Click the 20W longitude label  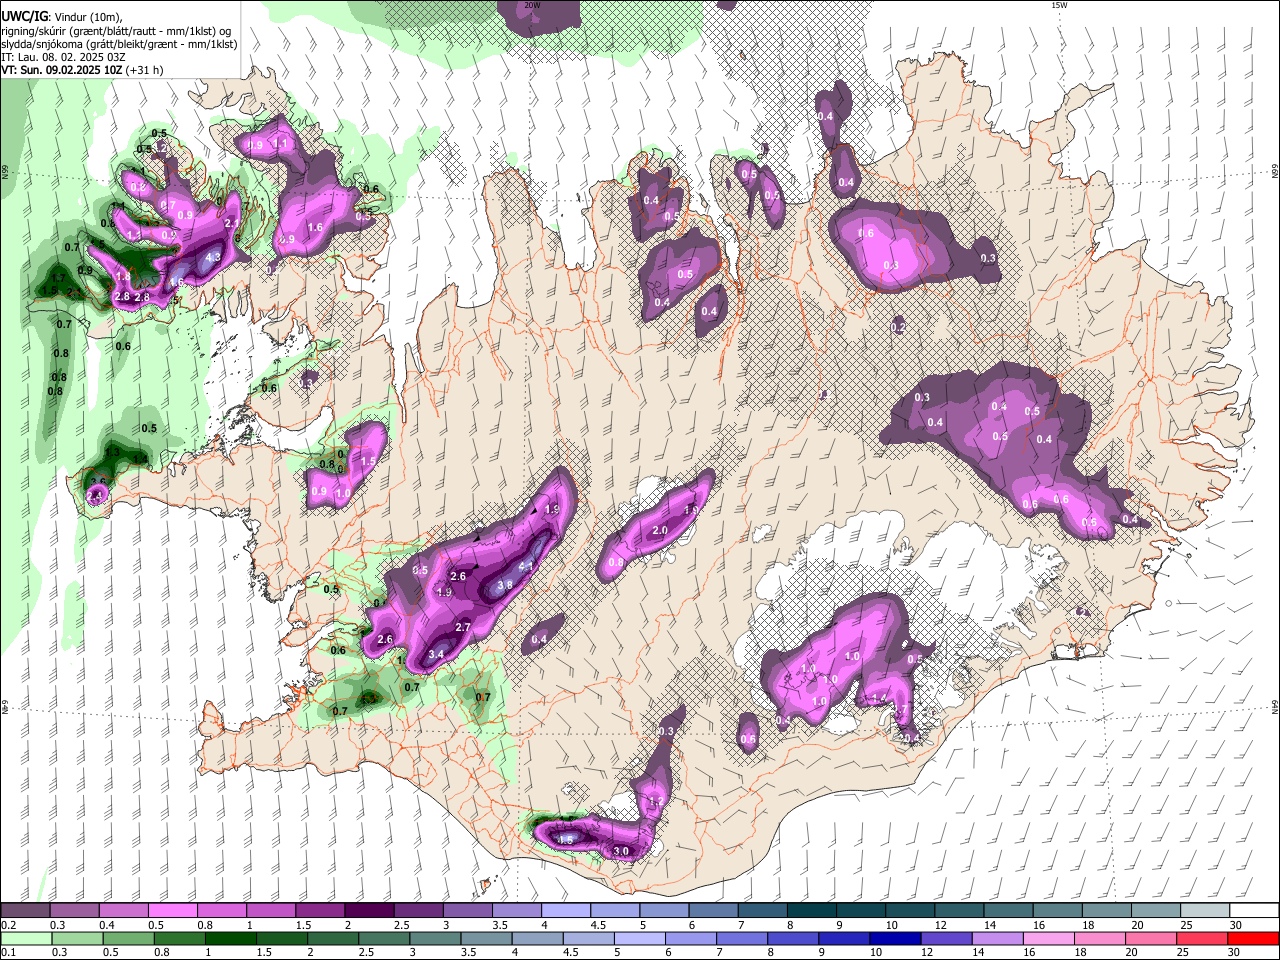[x=532, y=6]
